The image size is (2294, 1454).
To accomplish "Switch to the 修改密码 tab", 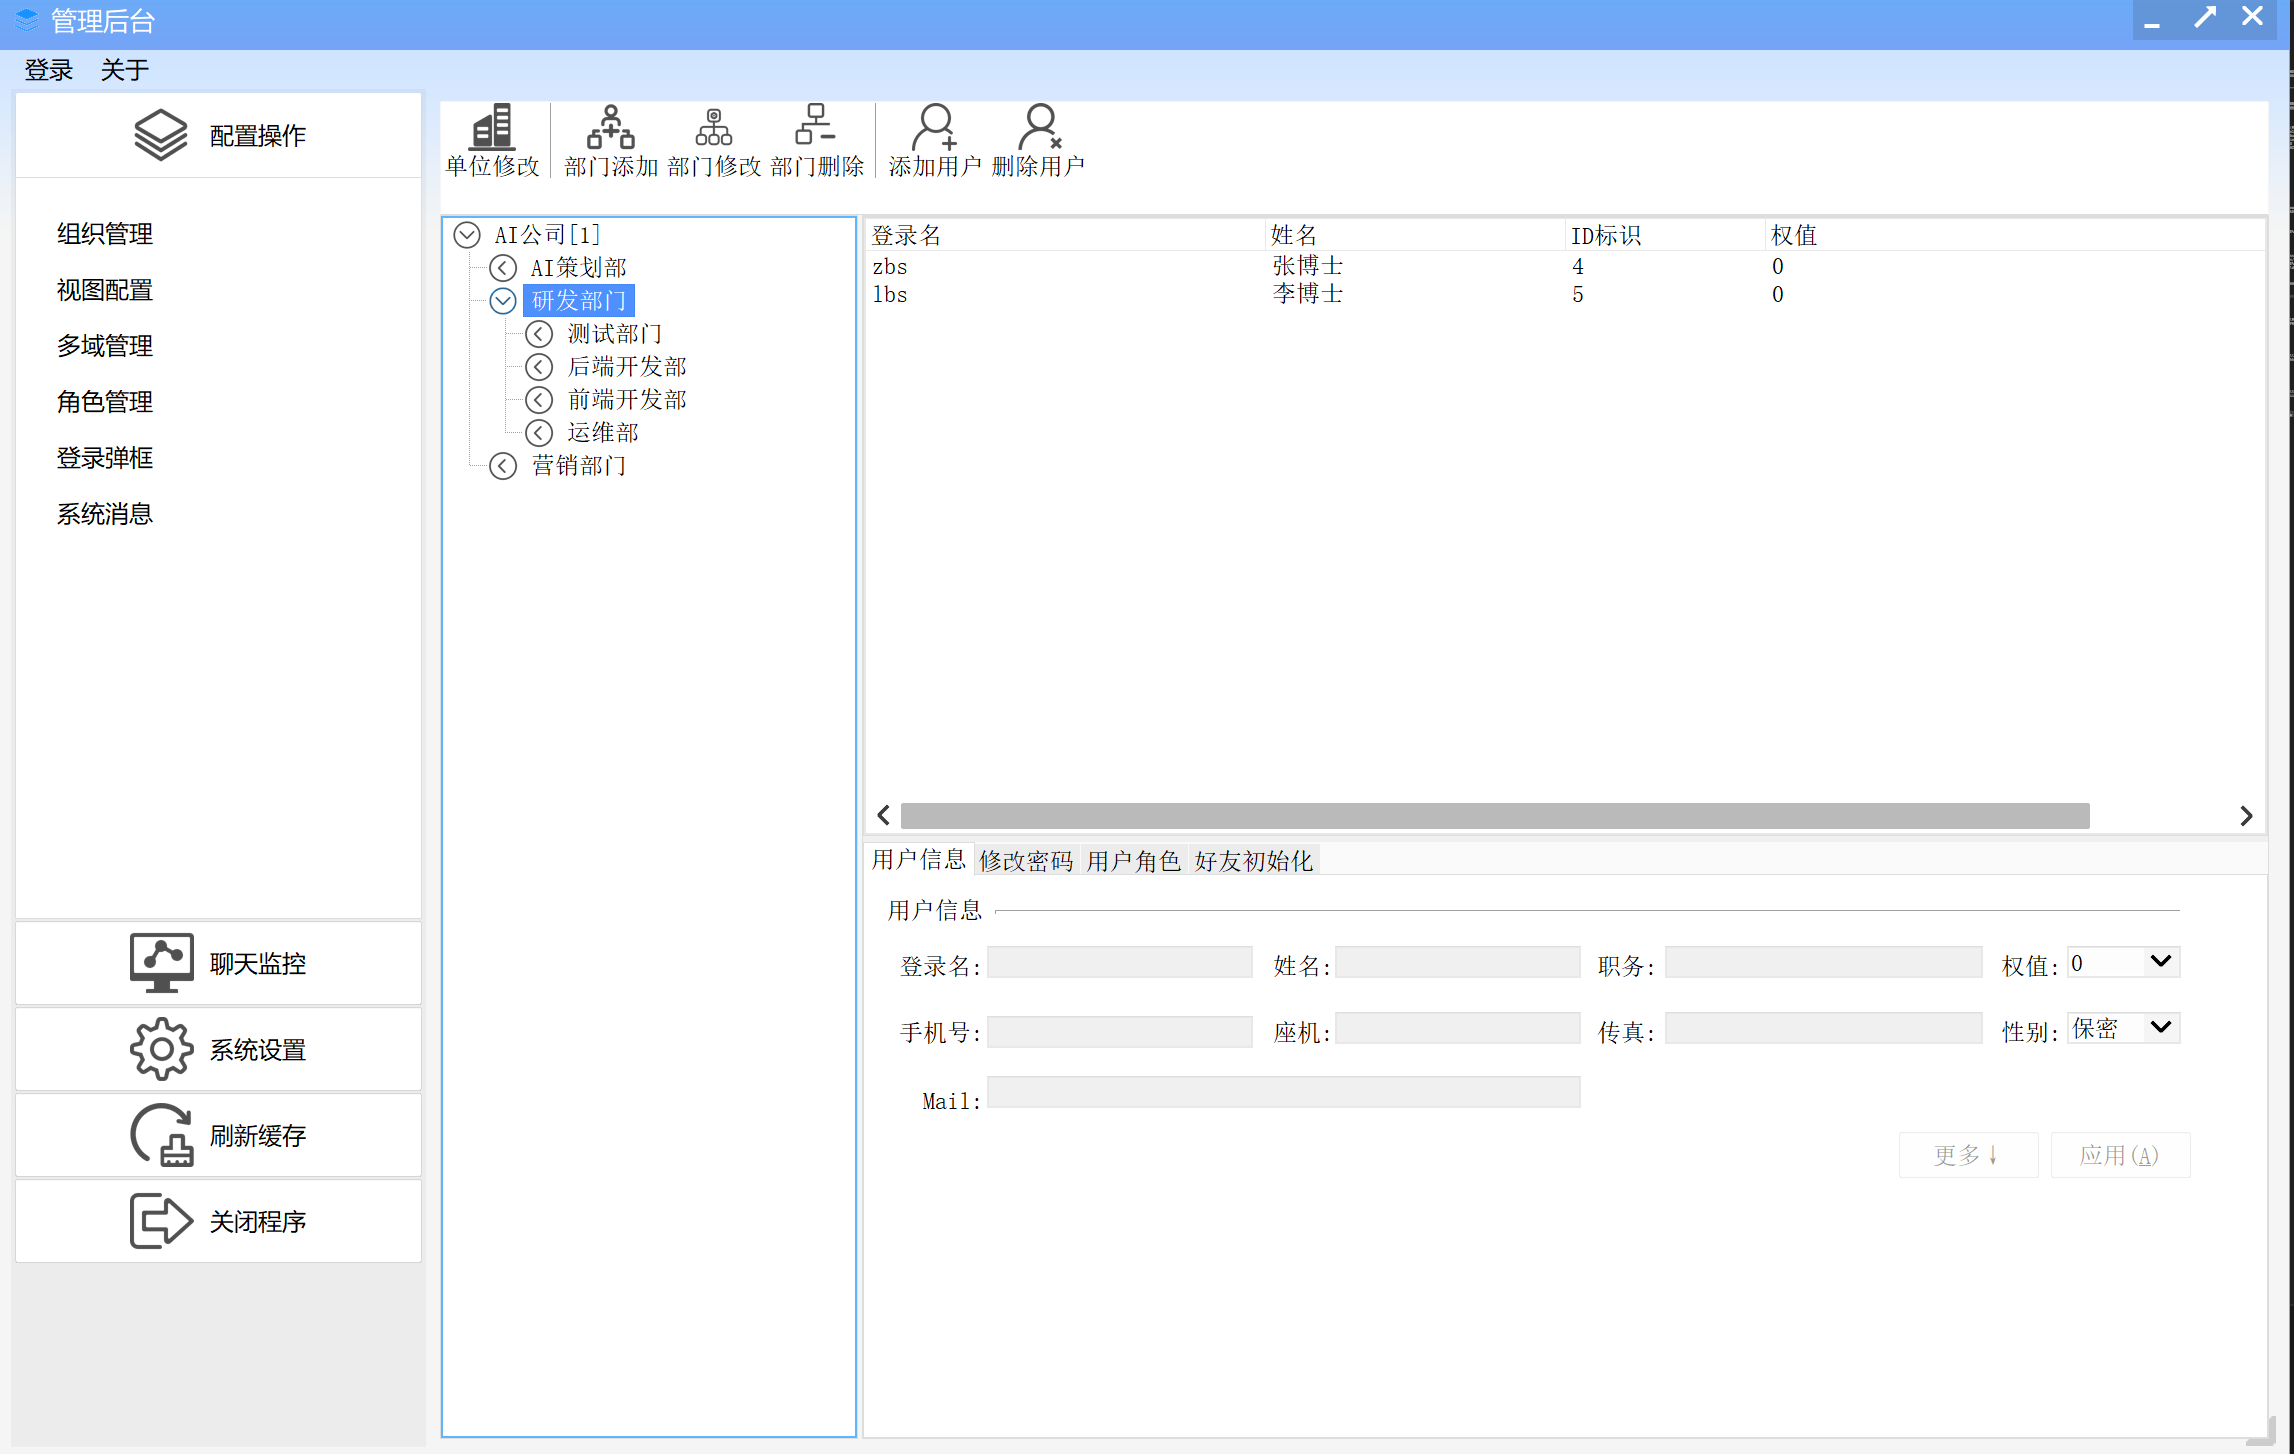I will point(1025,861).
